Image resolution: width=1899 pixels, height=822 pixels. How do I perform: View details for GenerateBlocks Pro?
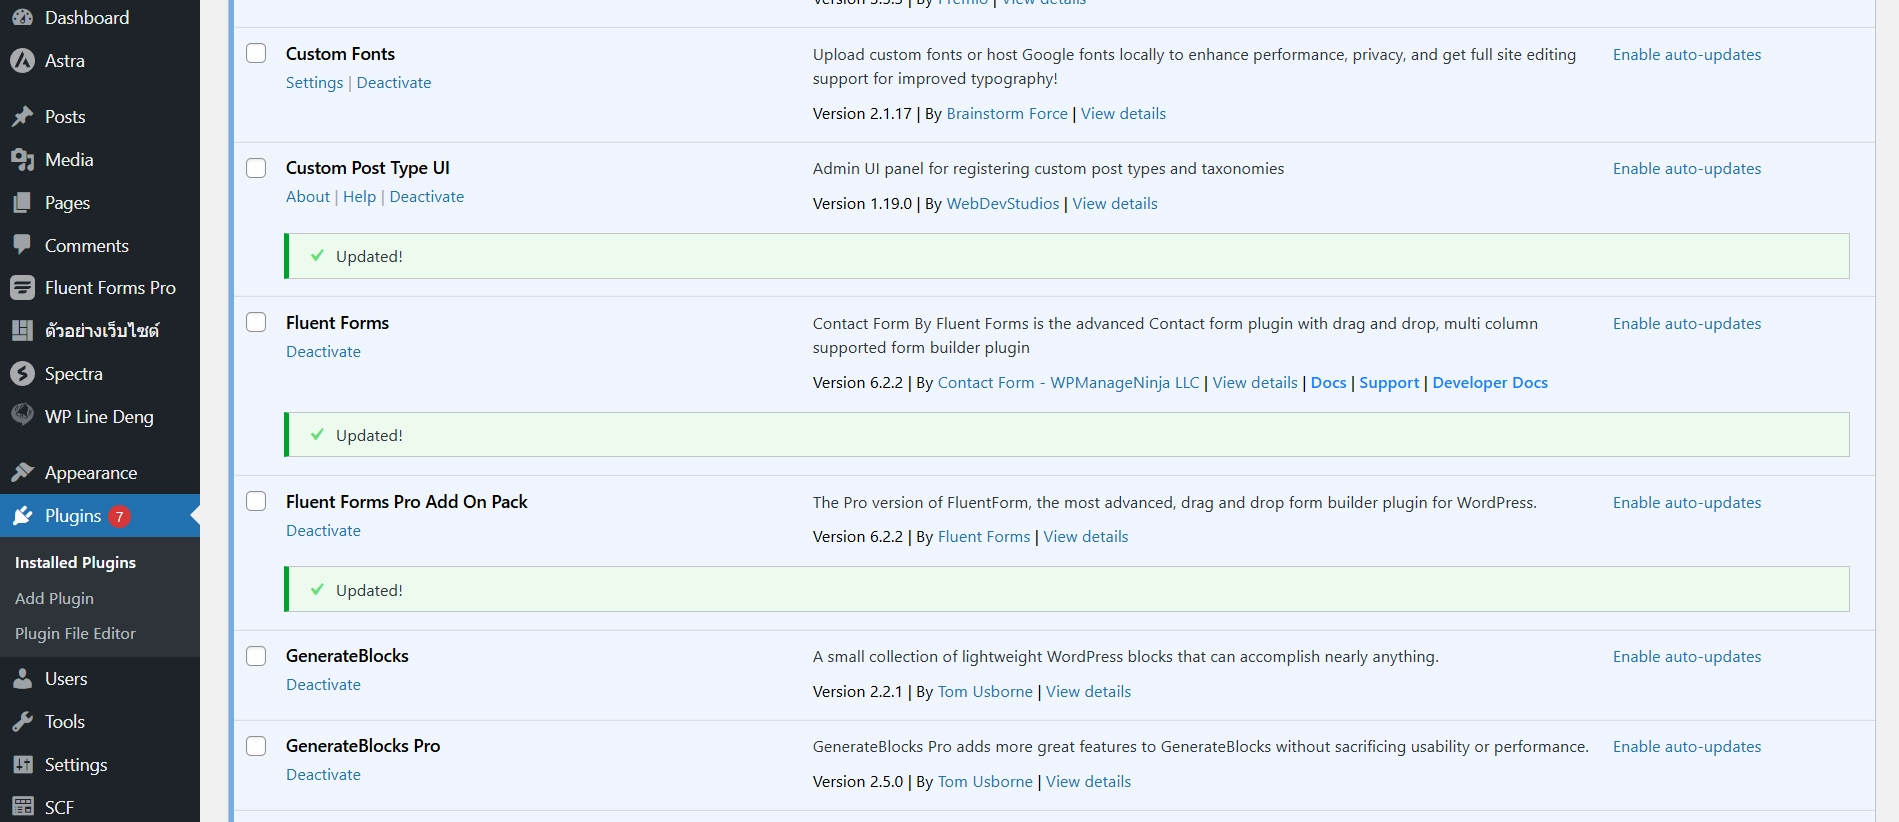pos(1089,781)
